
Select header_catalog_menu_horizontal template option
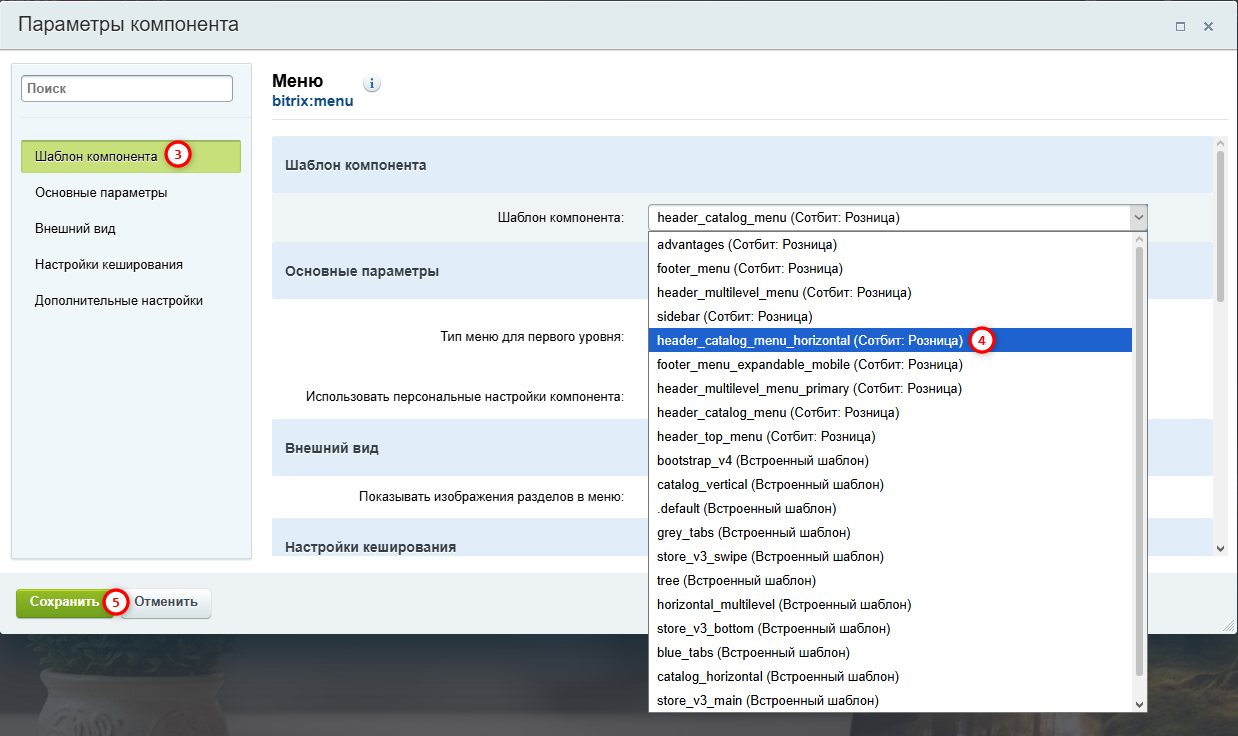(x=890, y=340)
